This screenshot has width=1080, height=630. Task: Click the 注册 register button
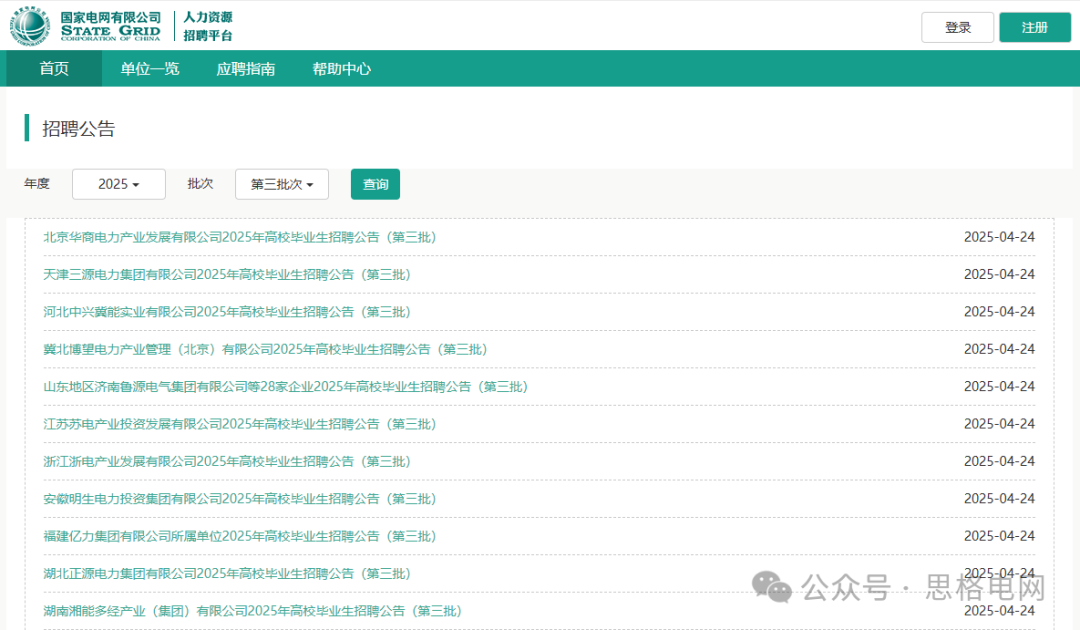pos(1034,27)
